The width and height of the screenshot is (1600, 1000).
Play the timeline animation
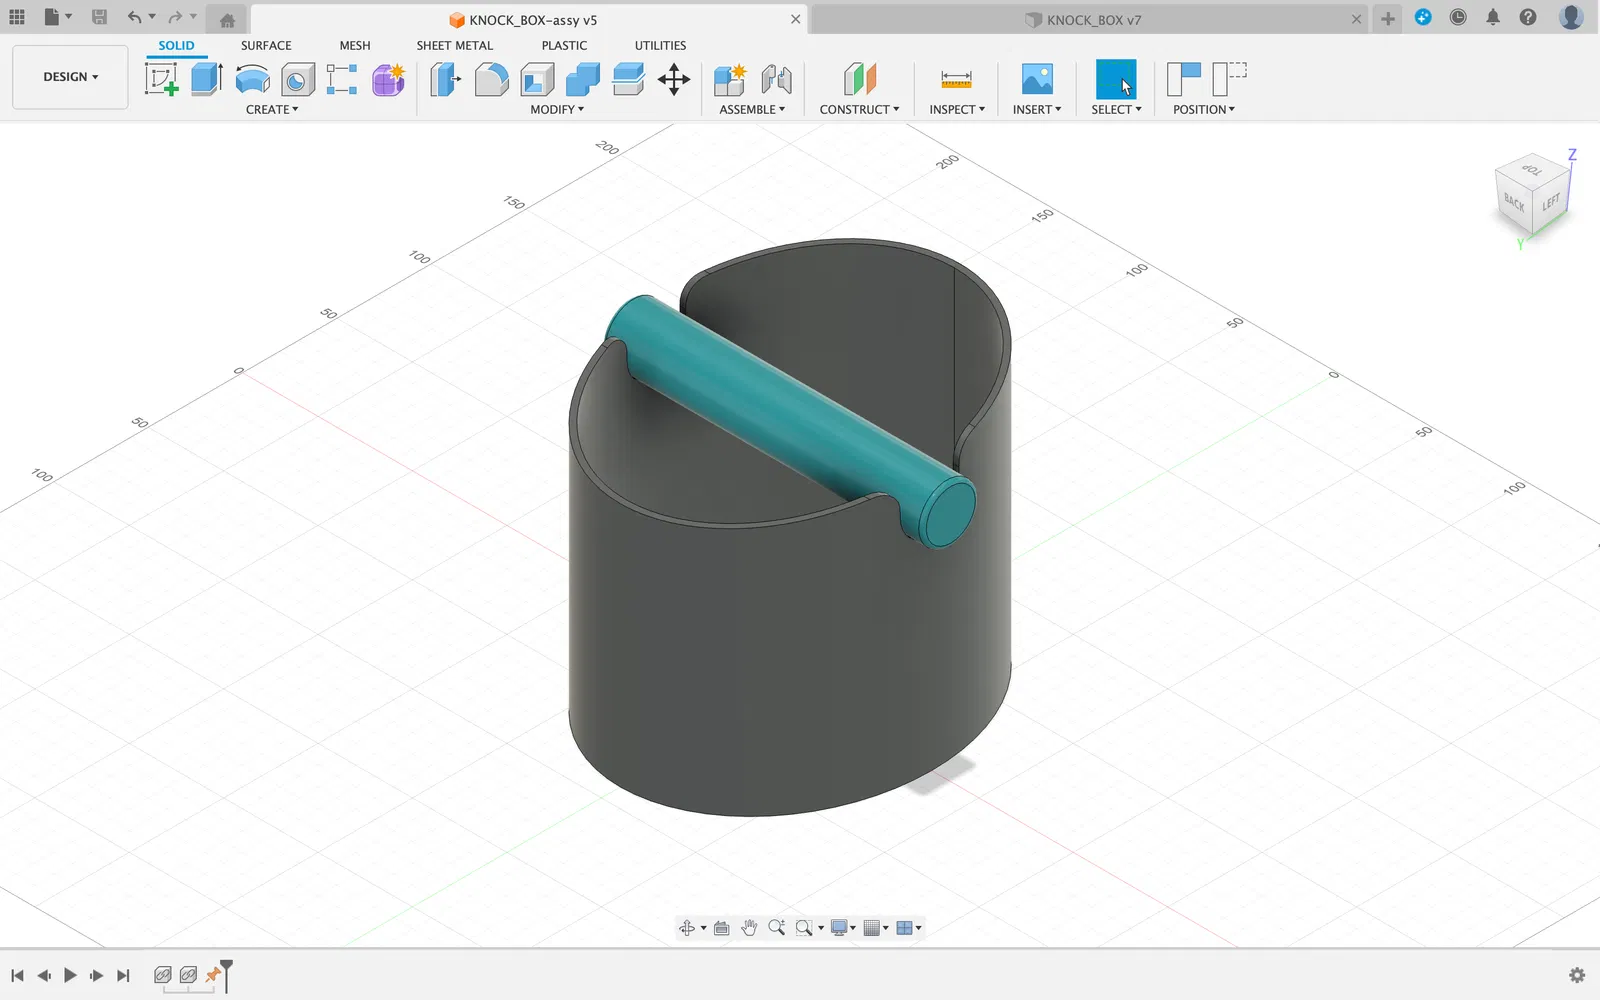point(70,975)
